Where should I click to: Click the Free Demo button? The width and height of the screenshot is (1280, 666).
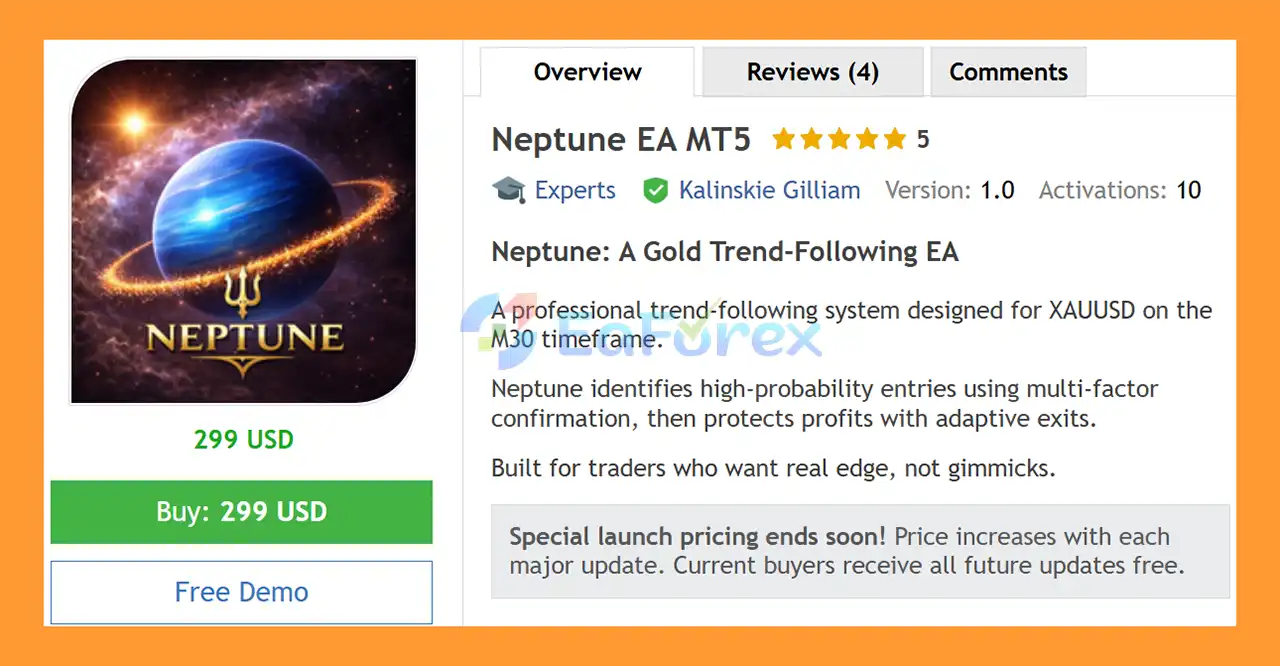(x=241, y=592)
